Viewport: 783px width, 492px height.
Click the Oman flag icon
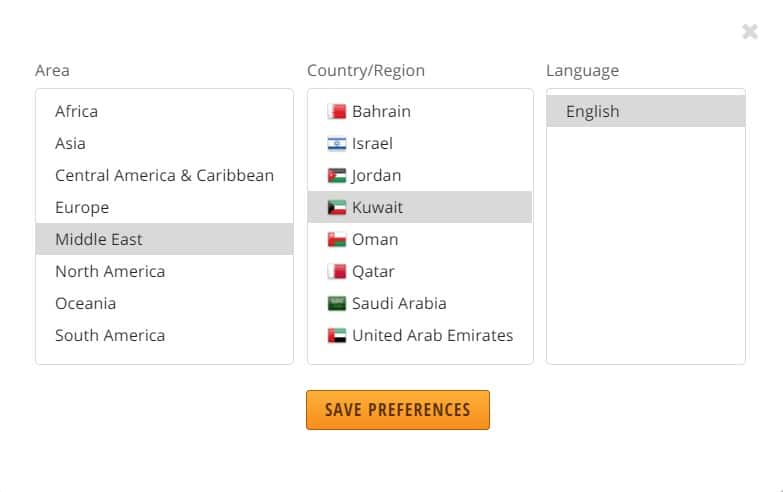[x=337, y=239]
